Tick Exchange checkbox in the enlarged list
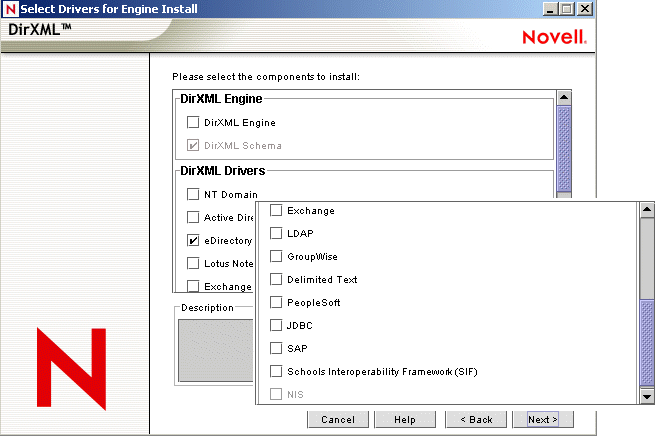655x439 pixels. point(276,210)
